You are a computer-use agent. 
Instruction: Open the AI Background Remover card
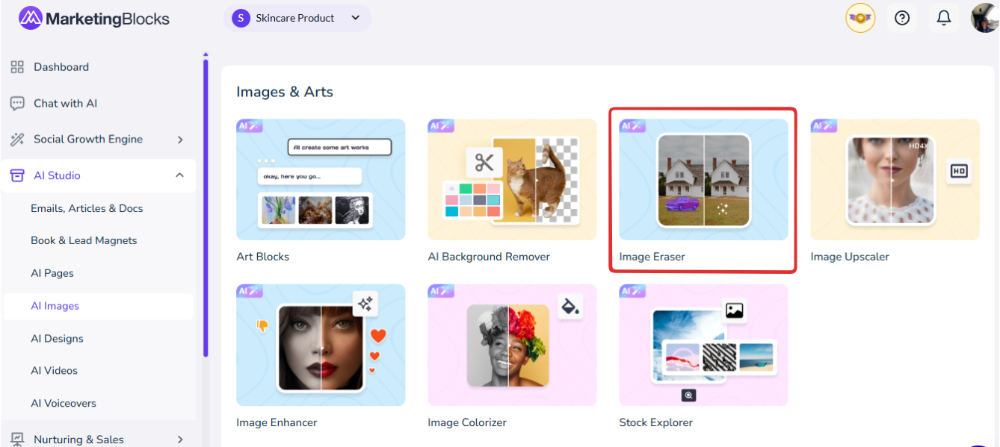coord(512,180)
